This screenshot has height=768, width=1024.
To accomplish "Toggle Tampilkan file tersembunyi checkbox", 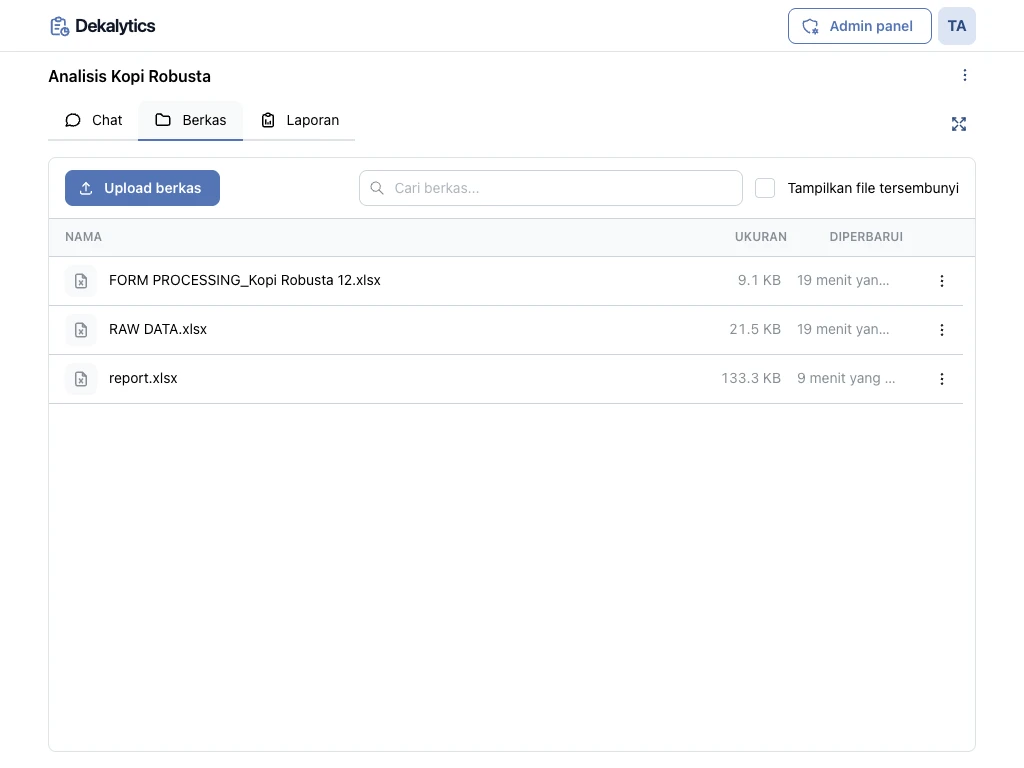I will (x=765, y=188).
